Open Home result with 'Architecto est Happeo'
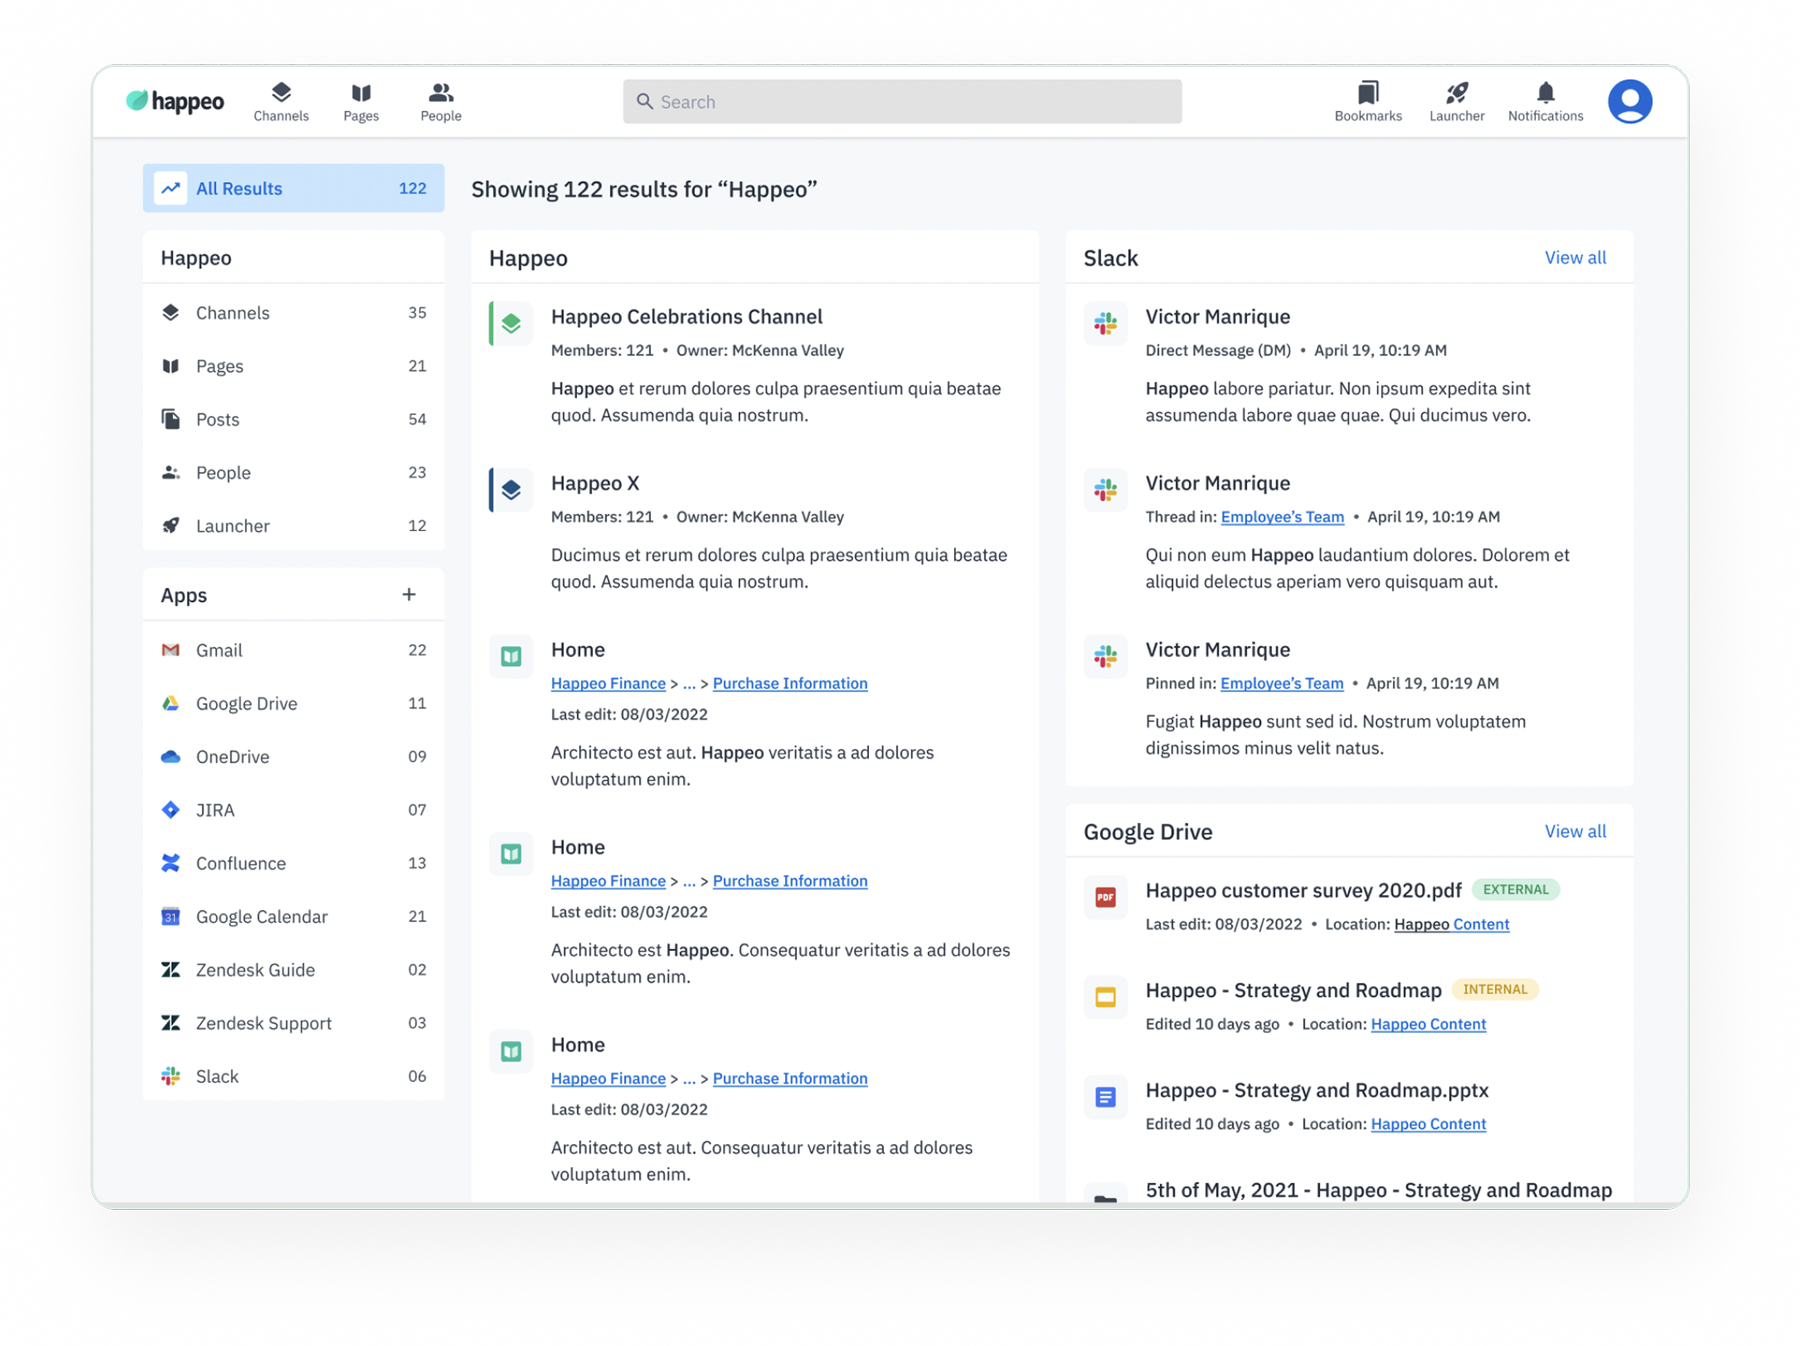The width and height of the screenshot is (1800, 1346). [578, 847]
